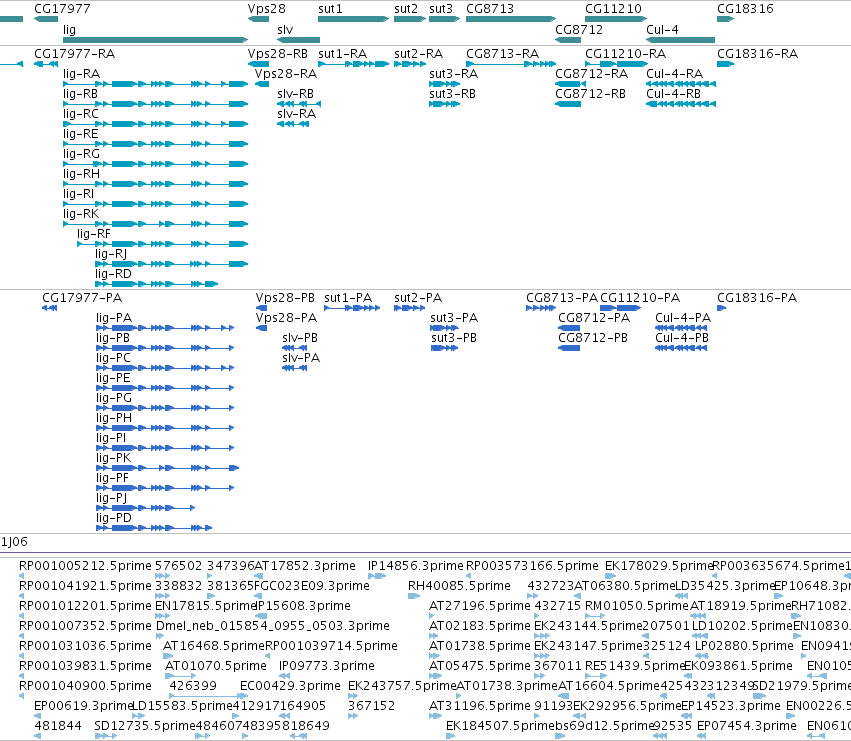Click the sut3-RB transcript label
The height and width of the screenshot is (741, 851).
click(x=453, y=94)
